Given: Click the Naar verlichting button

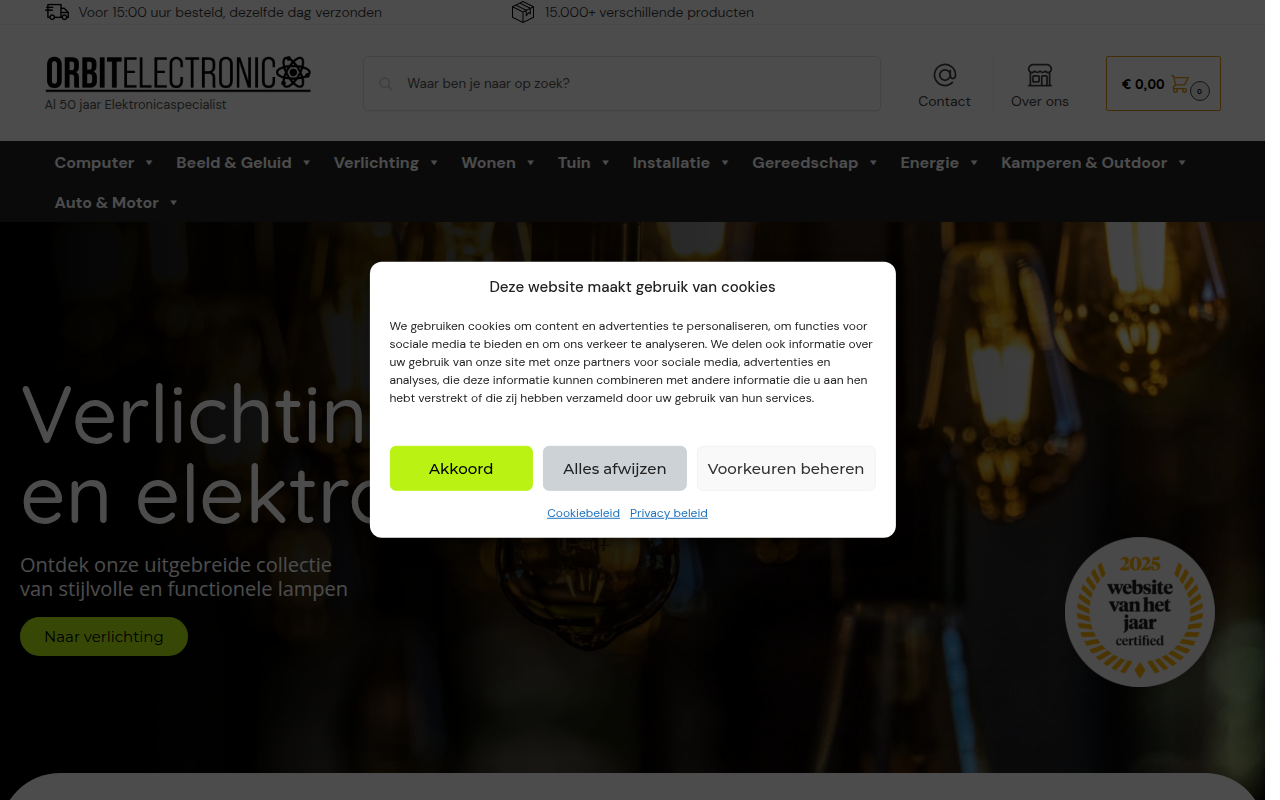Looking at the screenshot, I should 104,636.
